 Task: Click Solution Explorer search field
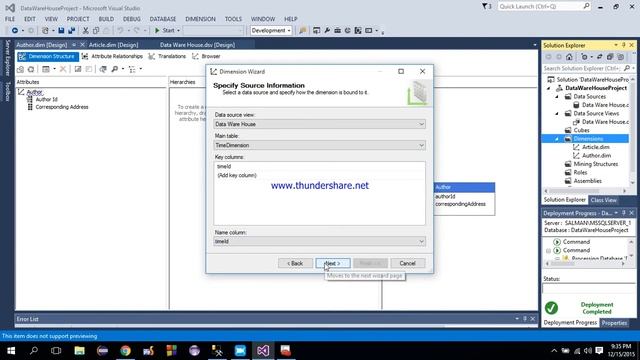tap(582, 68)
